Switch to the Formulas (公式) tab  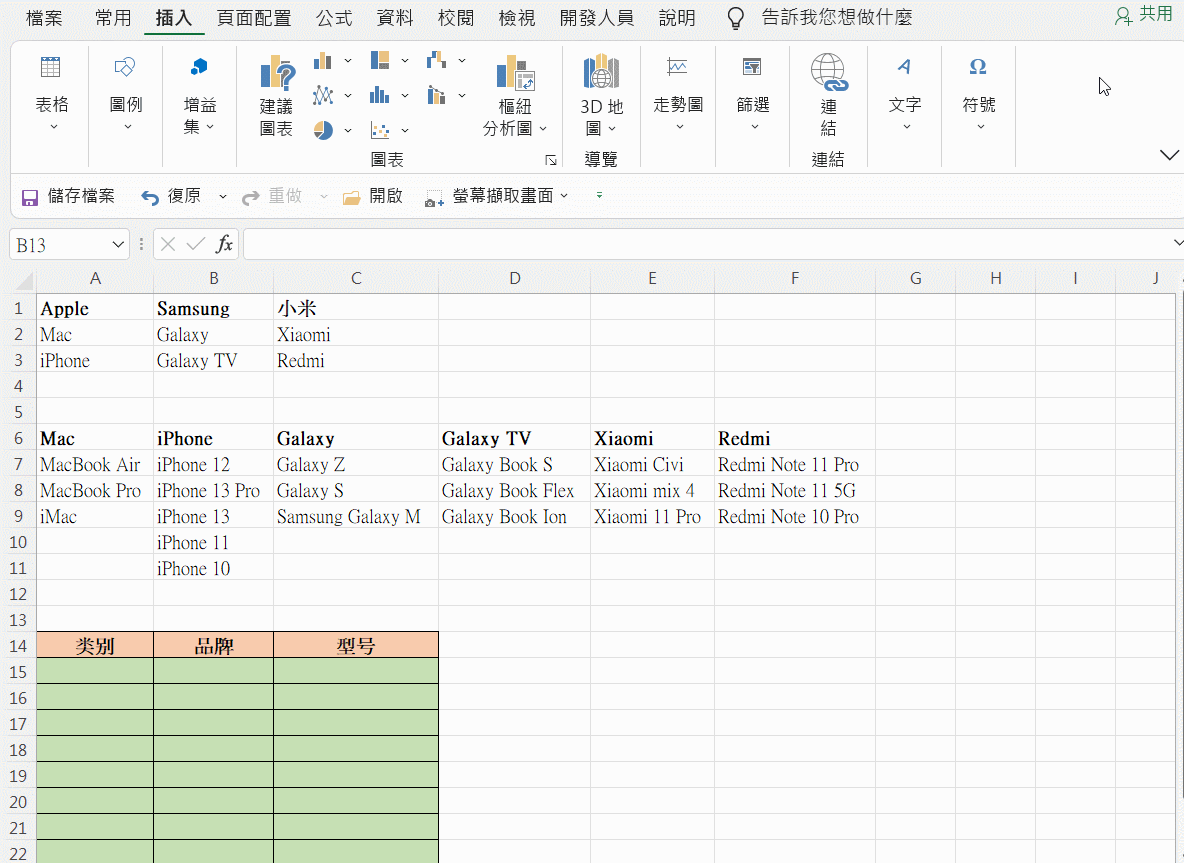tap(333, 18)
